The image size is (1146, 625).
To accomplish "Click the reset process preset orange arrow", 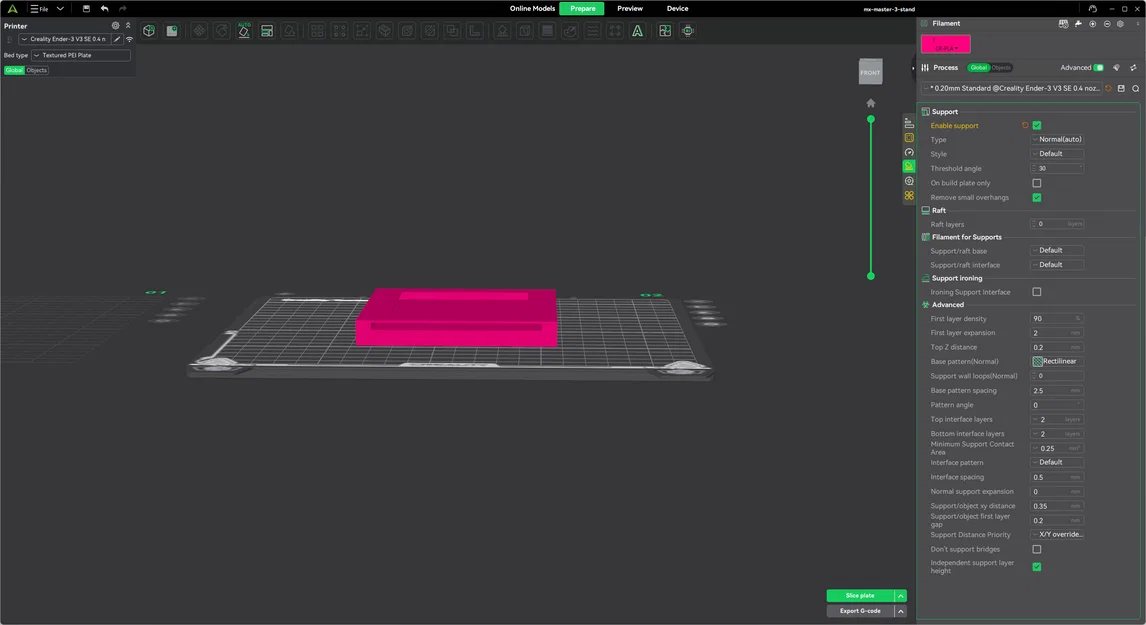I will 1109,88.
